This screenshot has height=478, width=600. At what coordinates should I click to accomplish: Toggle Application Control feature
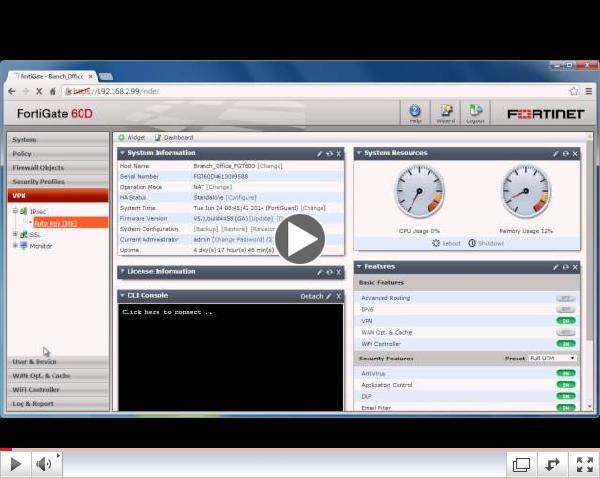pos(566,385)
